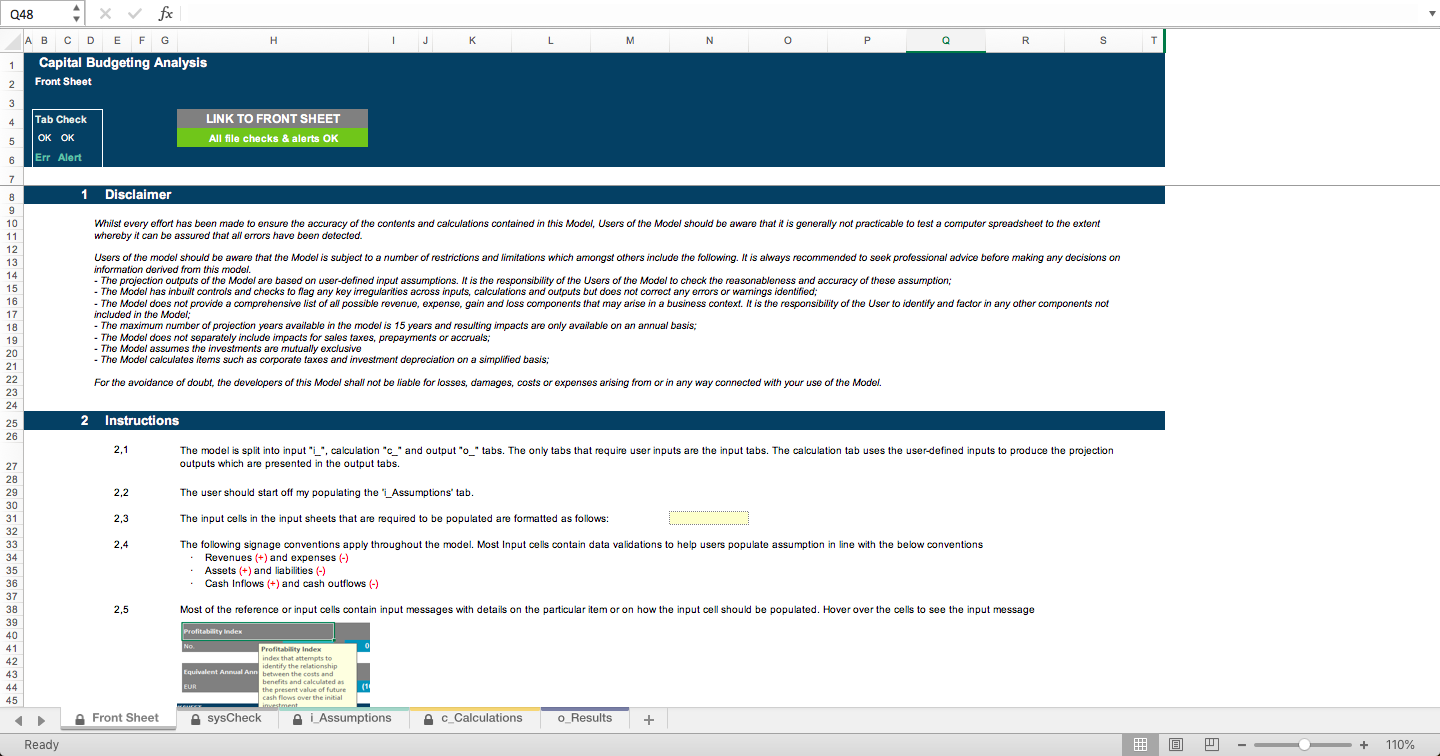Image resolution: width=1440 pixels, height=756 pixels.
Task: Open the Insert Function fx button
Action: [x=166, y=14]
